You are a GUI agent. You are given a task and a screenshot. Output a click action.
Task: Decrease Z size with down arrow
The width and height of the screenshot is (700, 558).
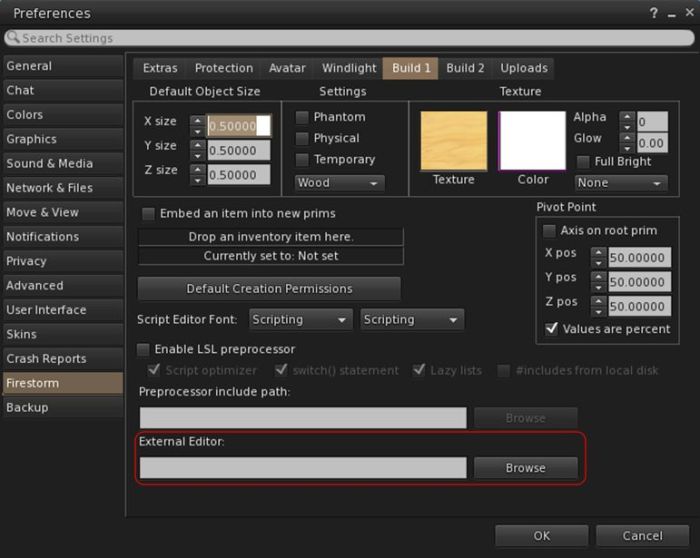(197, 180)
